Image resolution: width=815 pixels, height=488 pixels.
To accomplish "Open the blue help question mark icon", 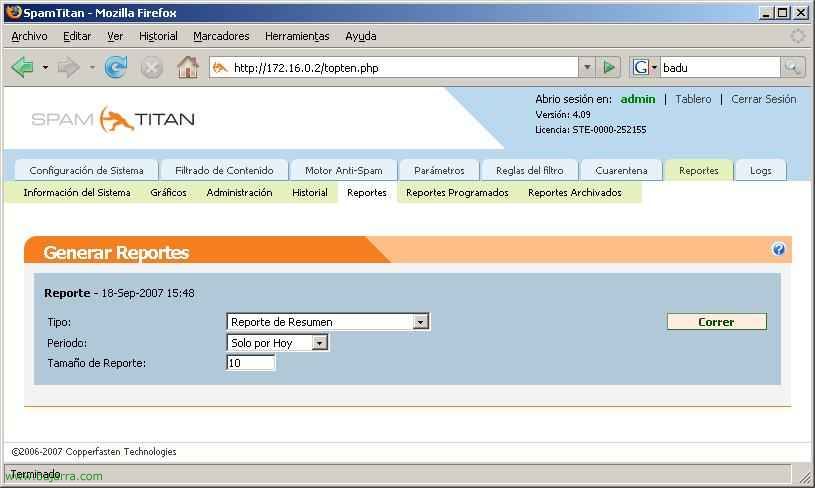I will [x=778, y=249].
